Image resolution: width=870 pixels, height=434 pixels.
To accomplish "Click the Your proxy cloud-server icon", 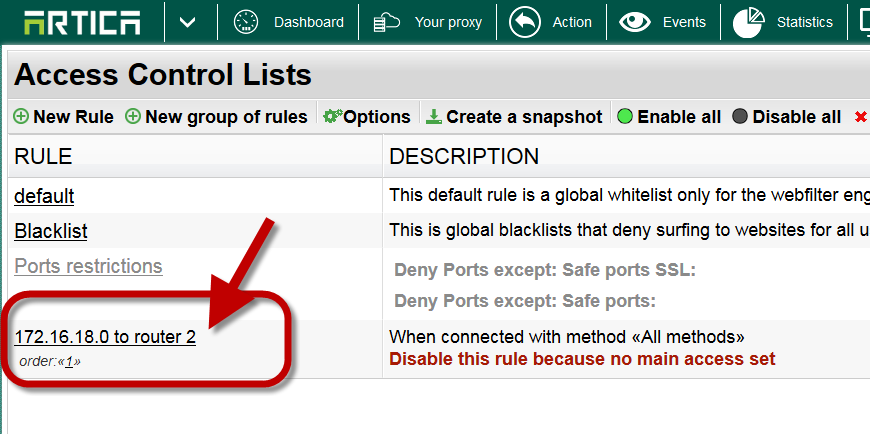I will (386, 23).
